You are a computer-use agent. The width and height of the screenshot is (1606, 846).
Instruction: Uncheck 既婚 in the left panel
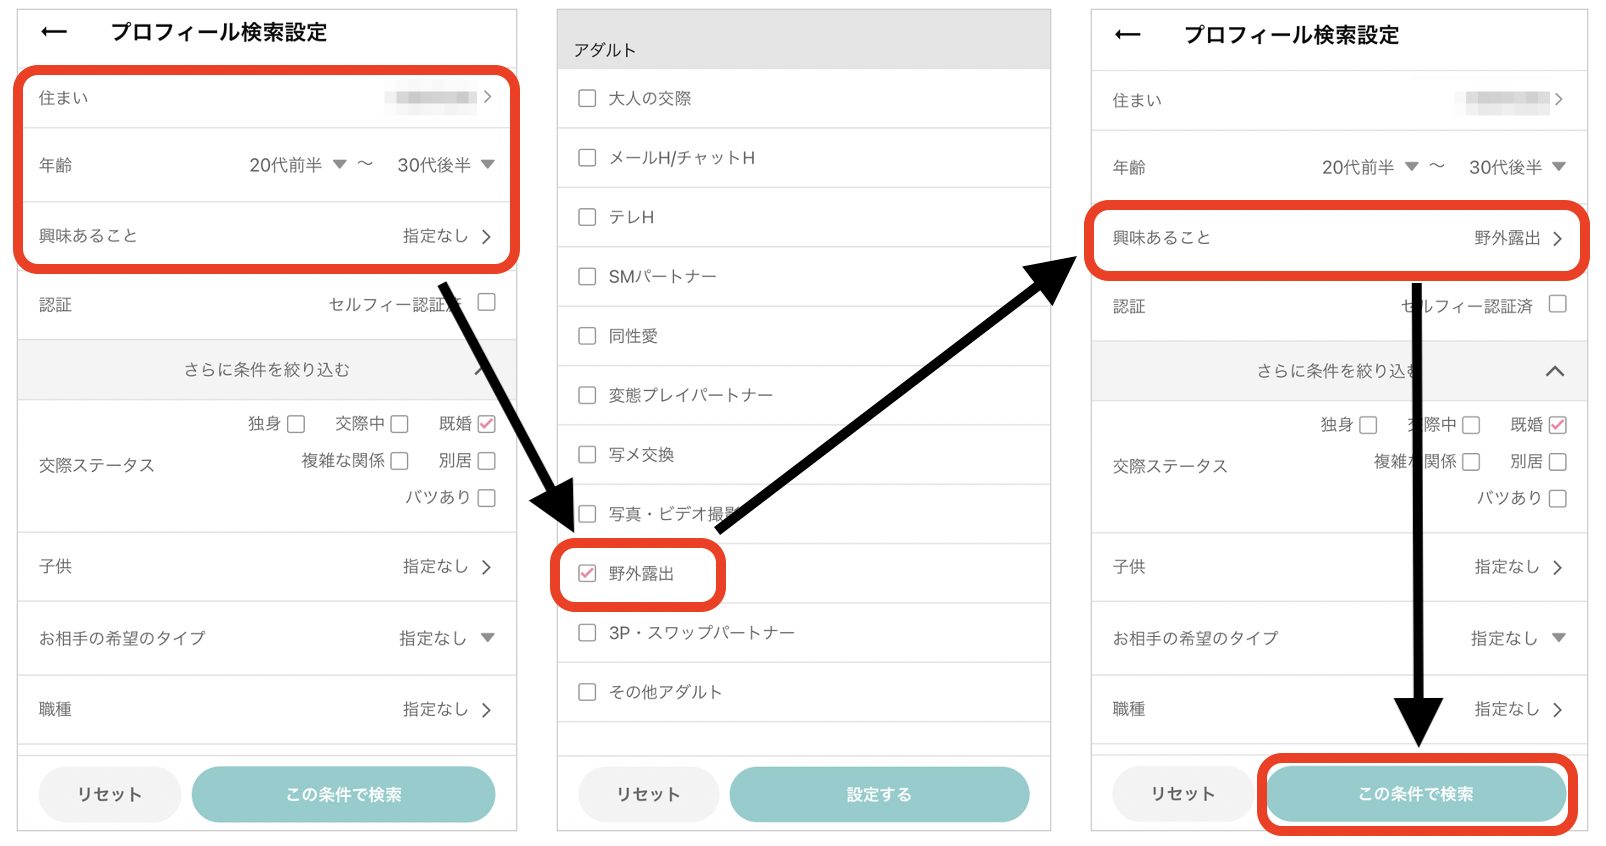(487, 424)
